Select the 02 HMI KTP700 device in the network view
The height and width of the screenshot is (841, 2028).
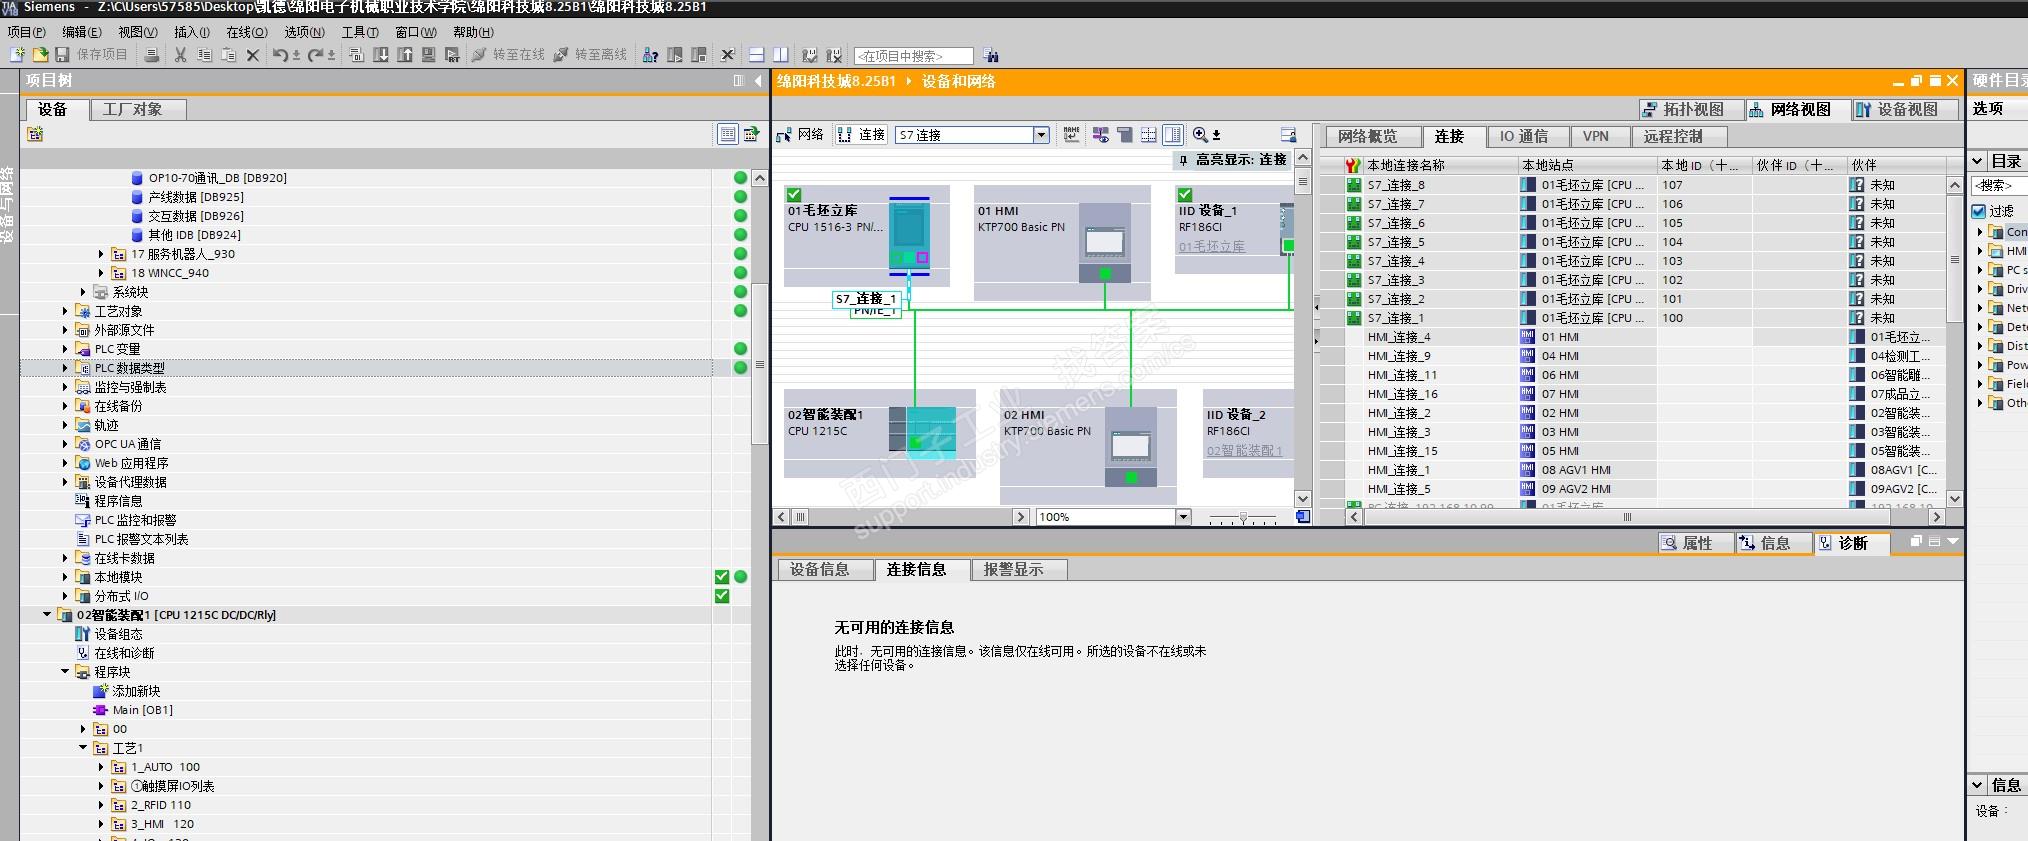[1131, 445]
